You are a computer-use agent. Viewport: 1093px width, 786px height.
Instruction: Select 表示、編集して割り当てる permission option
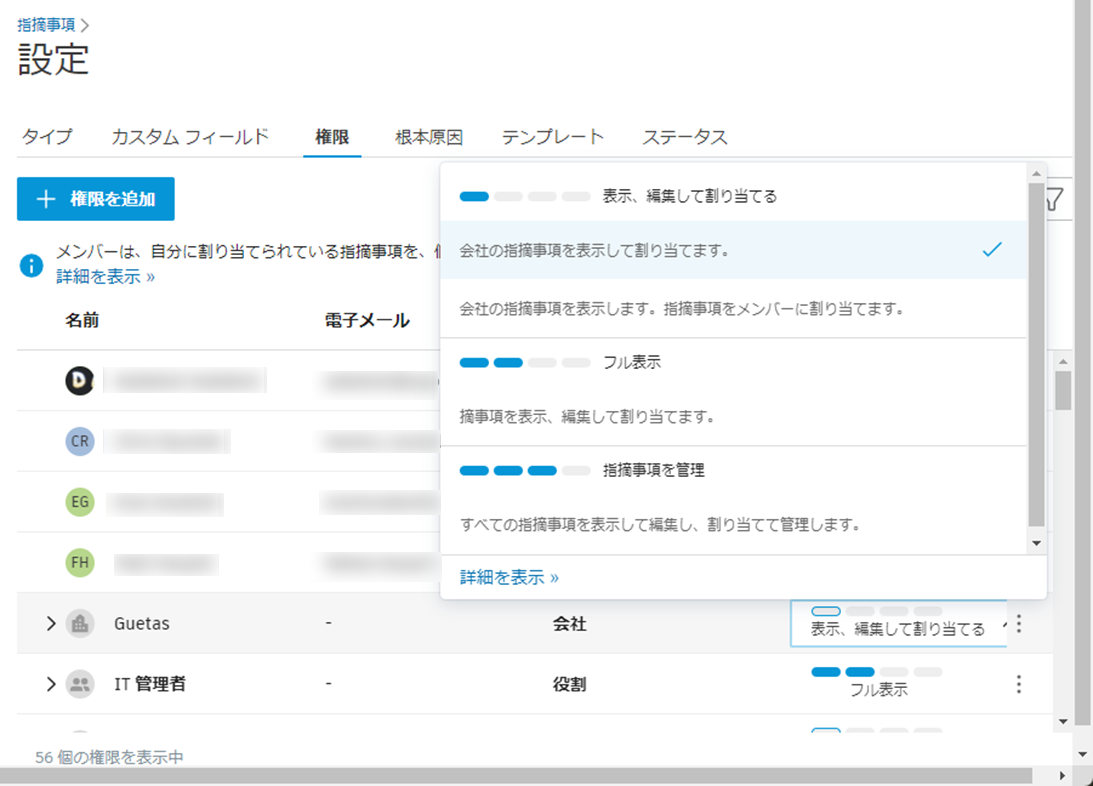(618, 196)
